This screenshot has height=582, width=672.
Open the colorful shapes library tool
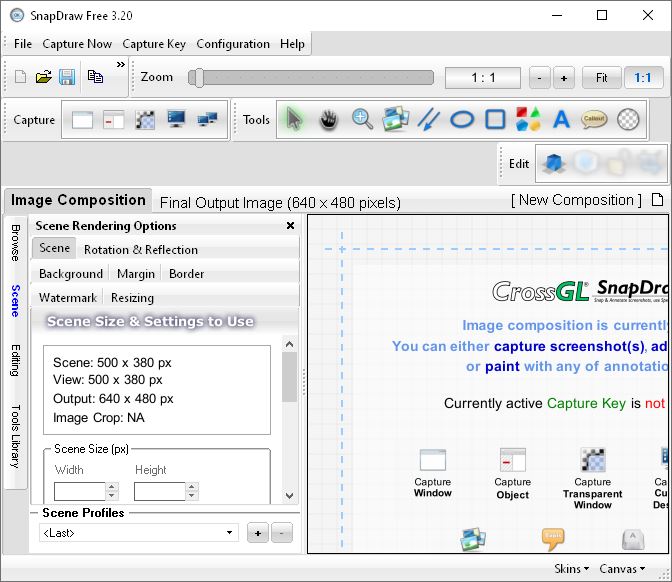pyautogui.click(x=528, y=119)
